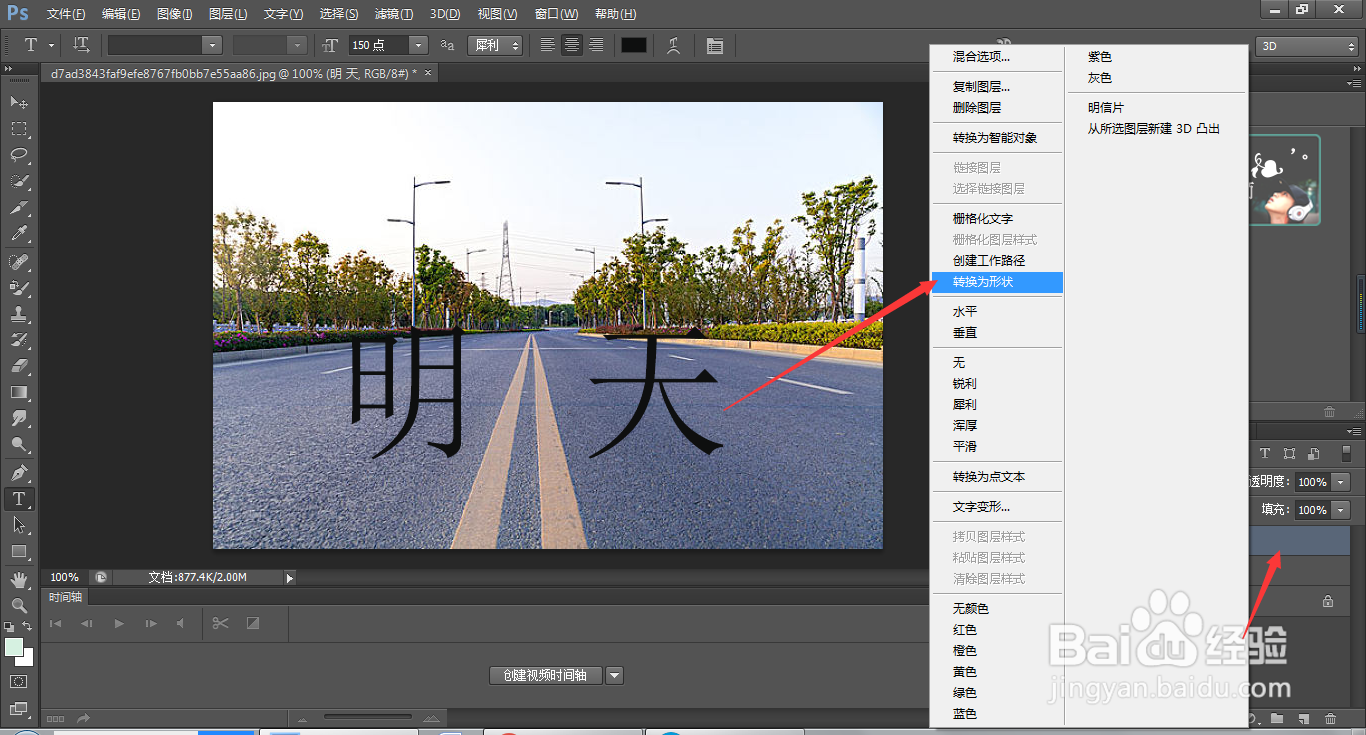Open the opacity percentage dropdown

(1340, 481)
